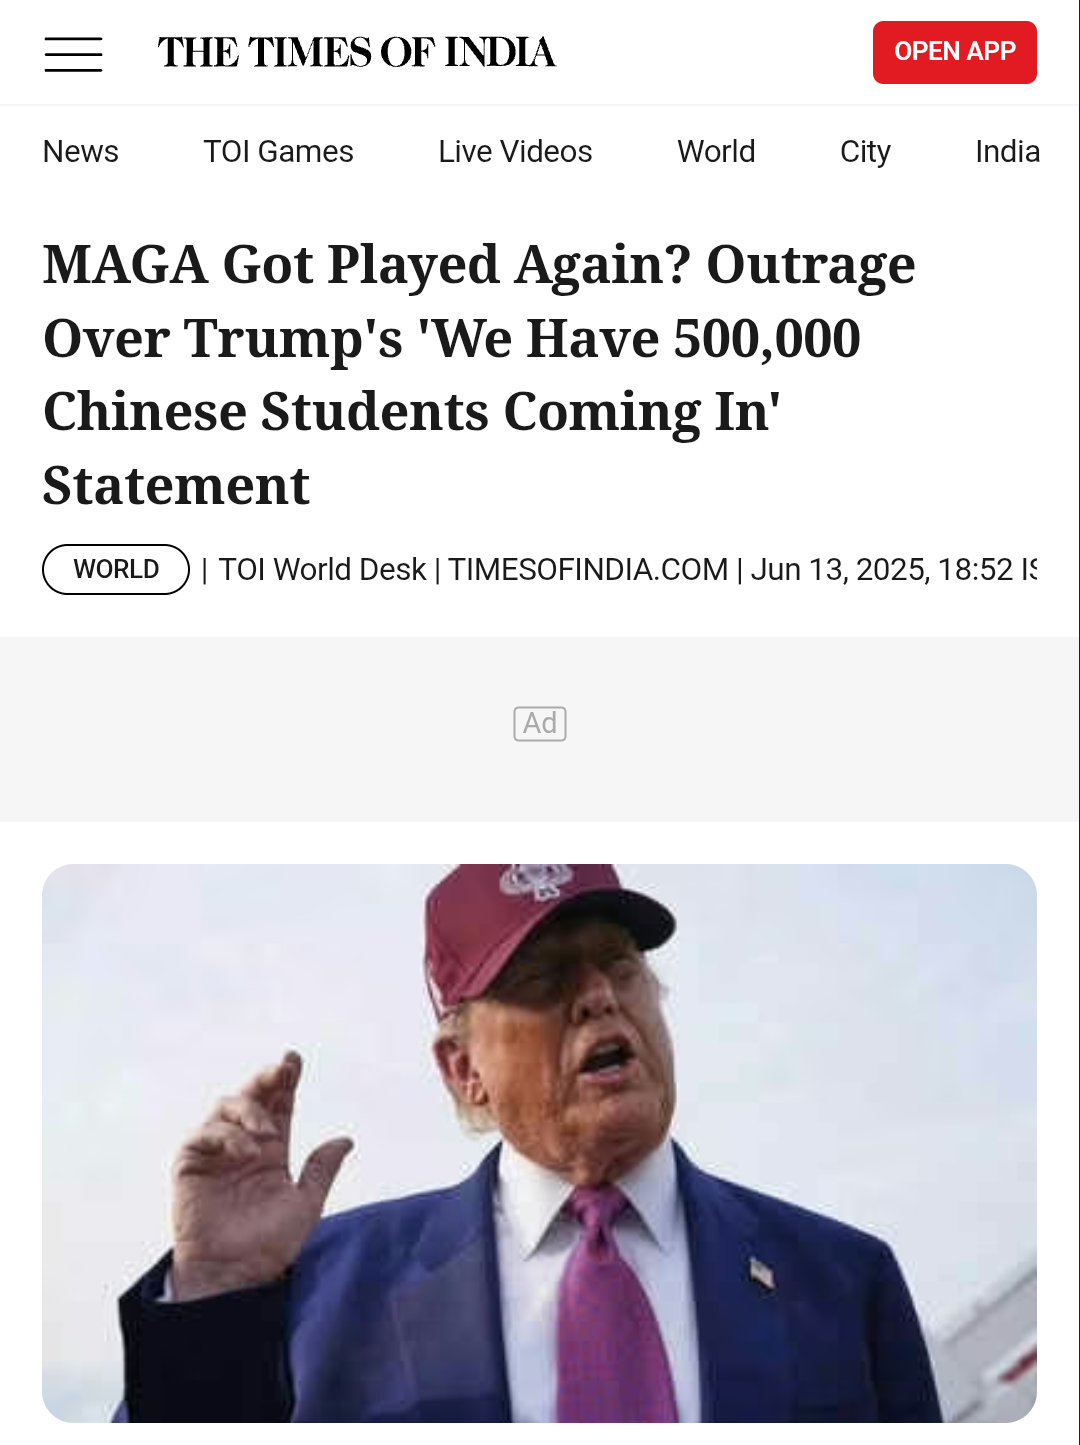Open the article's lead photo
1080x1445 pixels.
(x=540, y=1143)
